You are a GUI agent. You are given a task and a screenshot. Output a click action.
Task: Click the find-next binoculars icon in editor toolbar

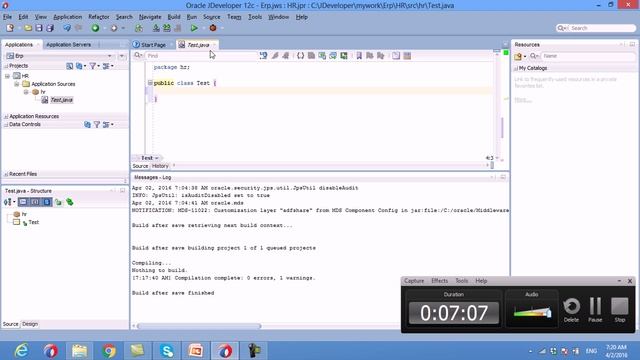(263, 56)
